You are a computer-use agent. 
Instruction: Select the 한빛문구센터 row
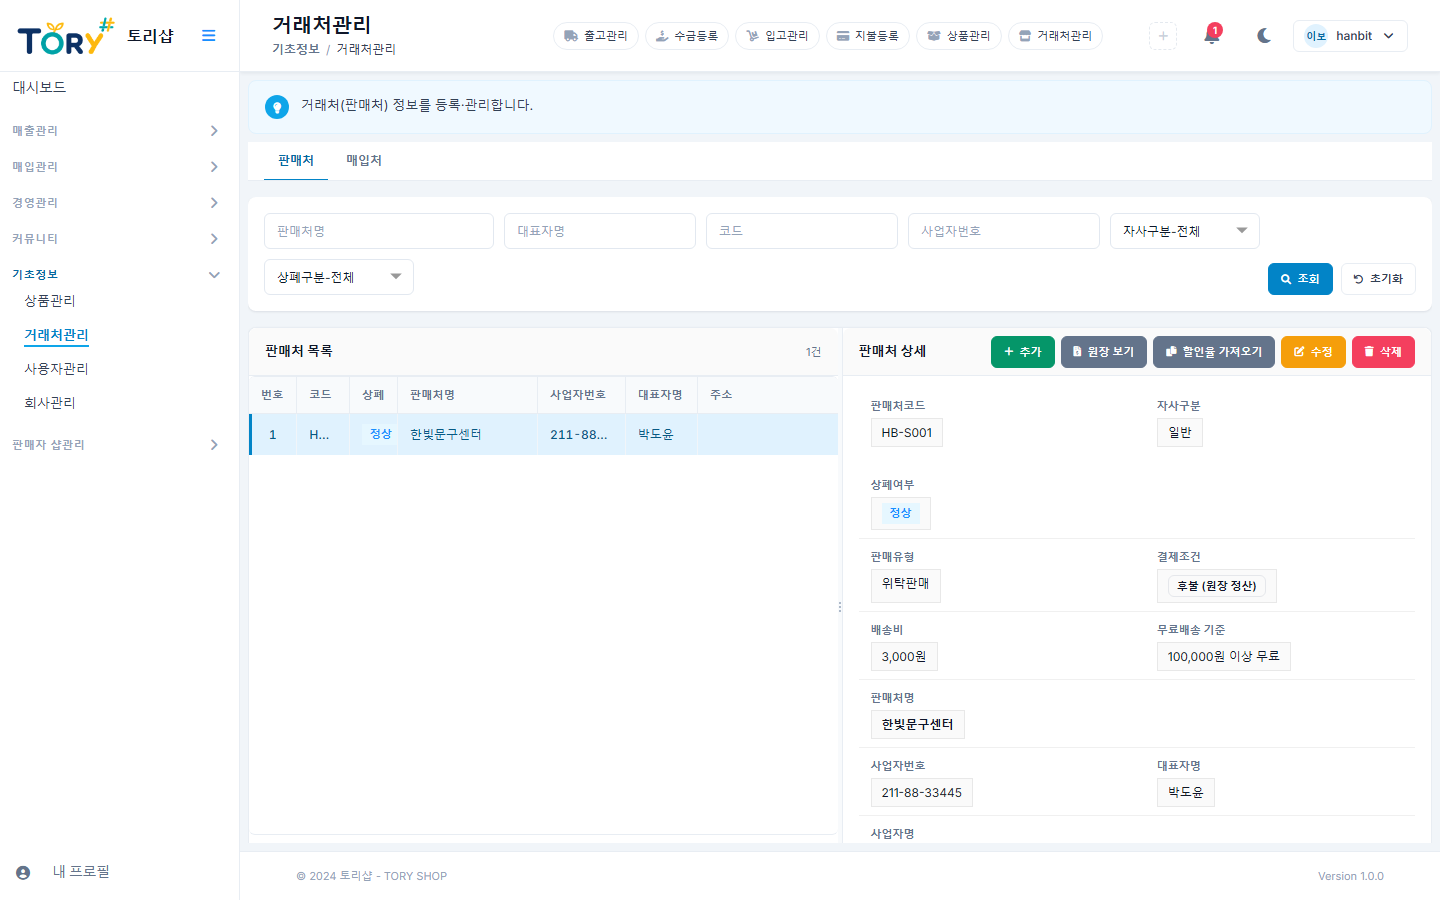544,435
